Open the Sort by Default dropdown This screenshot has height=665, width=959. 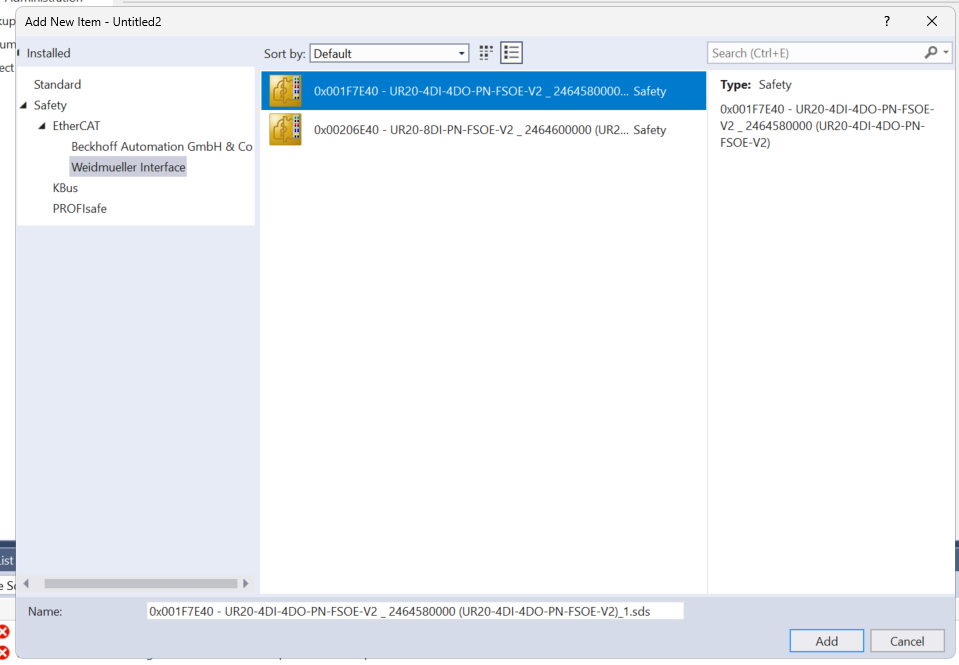[390, 53]
